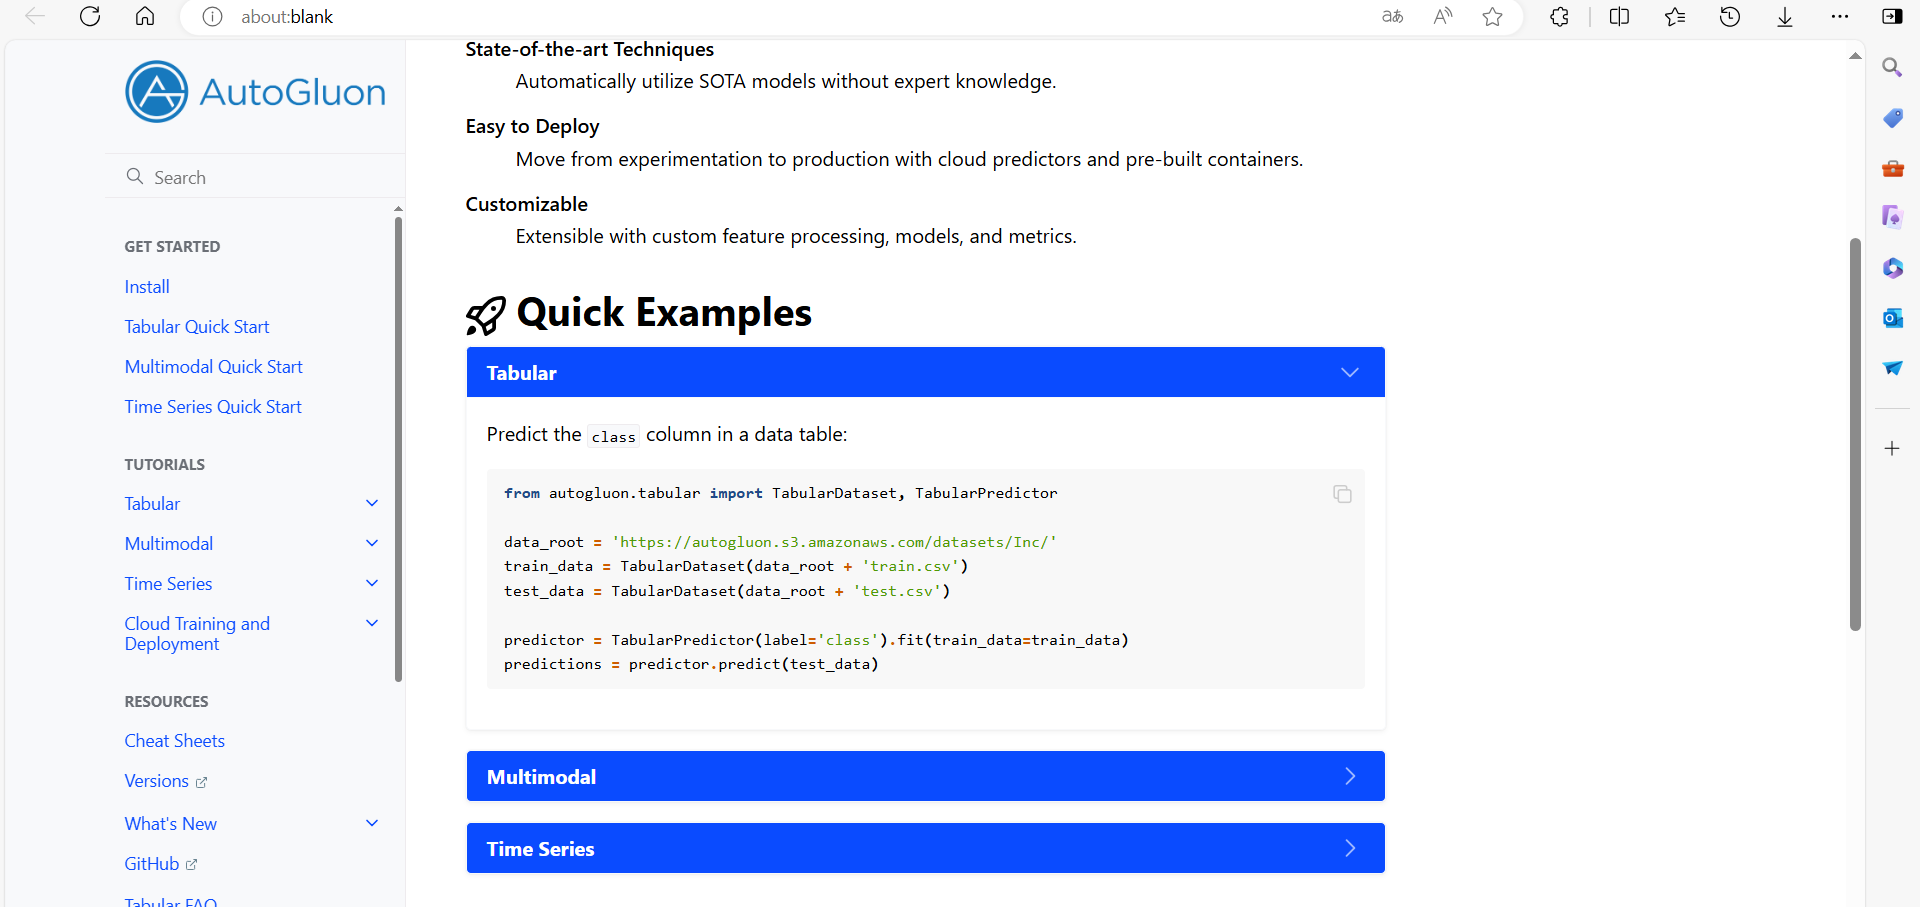Screen dimensions: 1920x907
Task: Expand What's New sidebar section
Action: coord(372,824)
